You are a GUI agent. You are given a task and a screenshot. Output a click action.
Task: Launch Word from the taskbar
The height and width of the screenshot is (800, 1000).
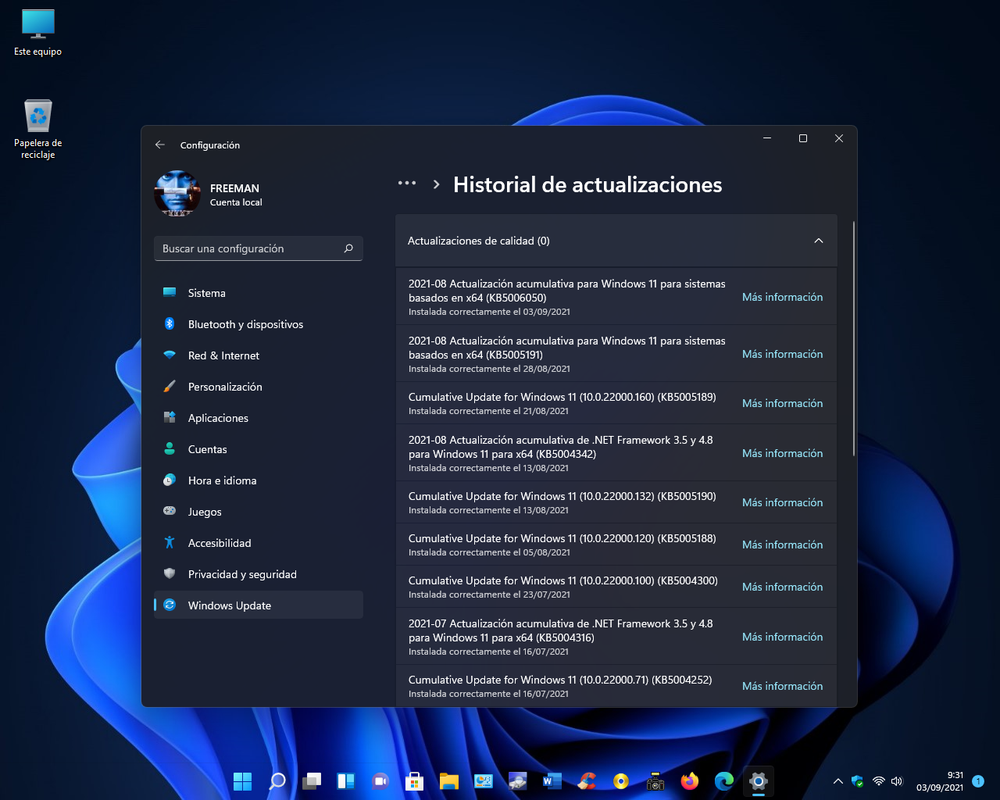(552, 781)
